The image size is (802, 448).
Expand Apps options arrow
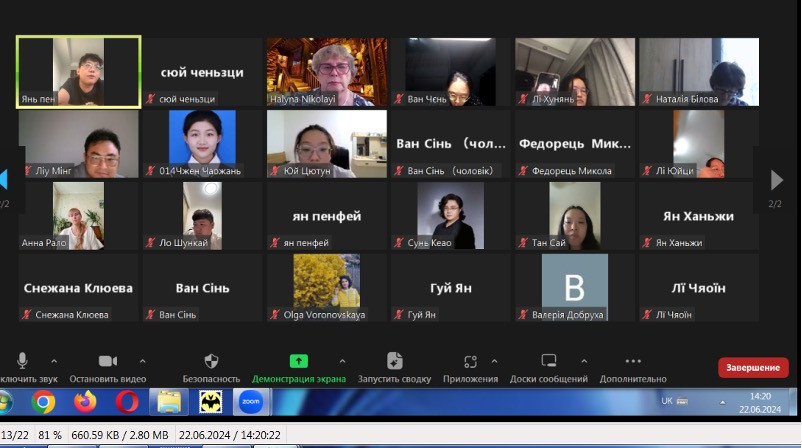pos(495,362)
